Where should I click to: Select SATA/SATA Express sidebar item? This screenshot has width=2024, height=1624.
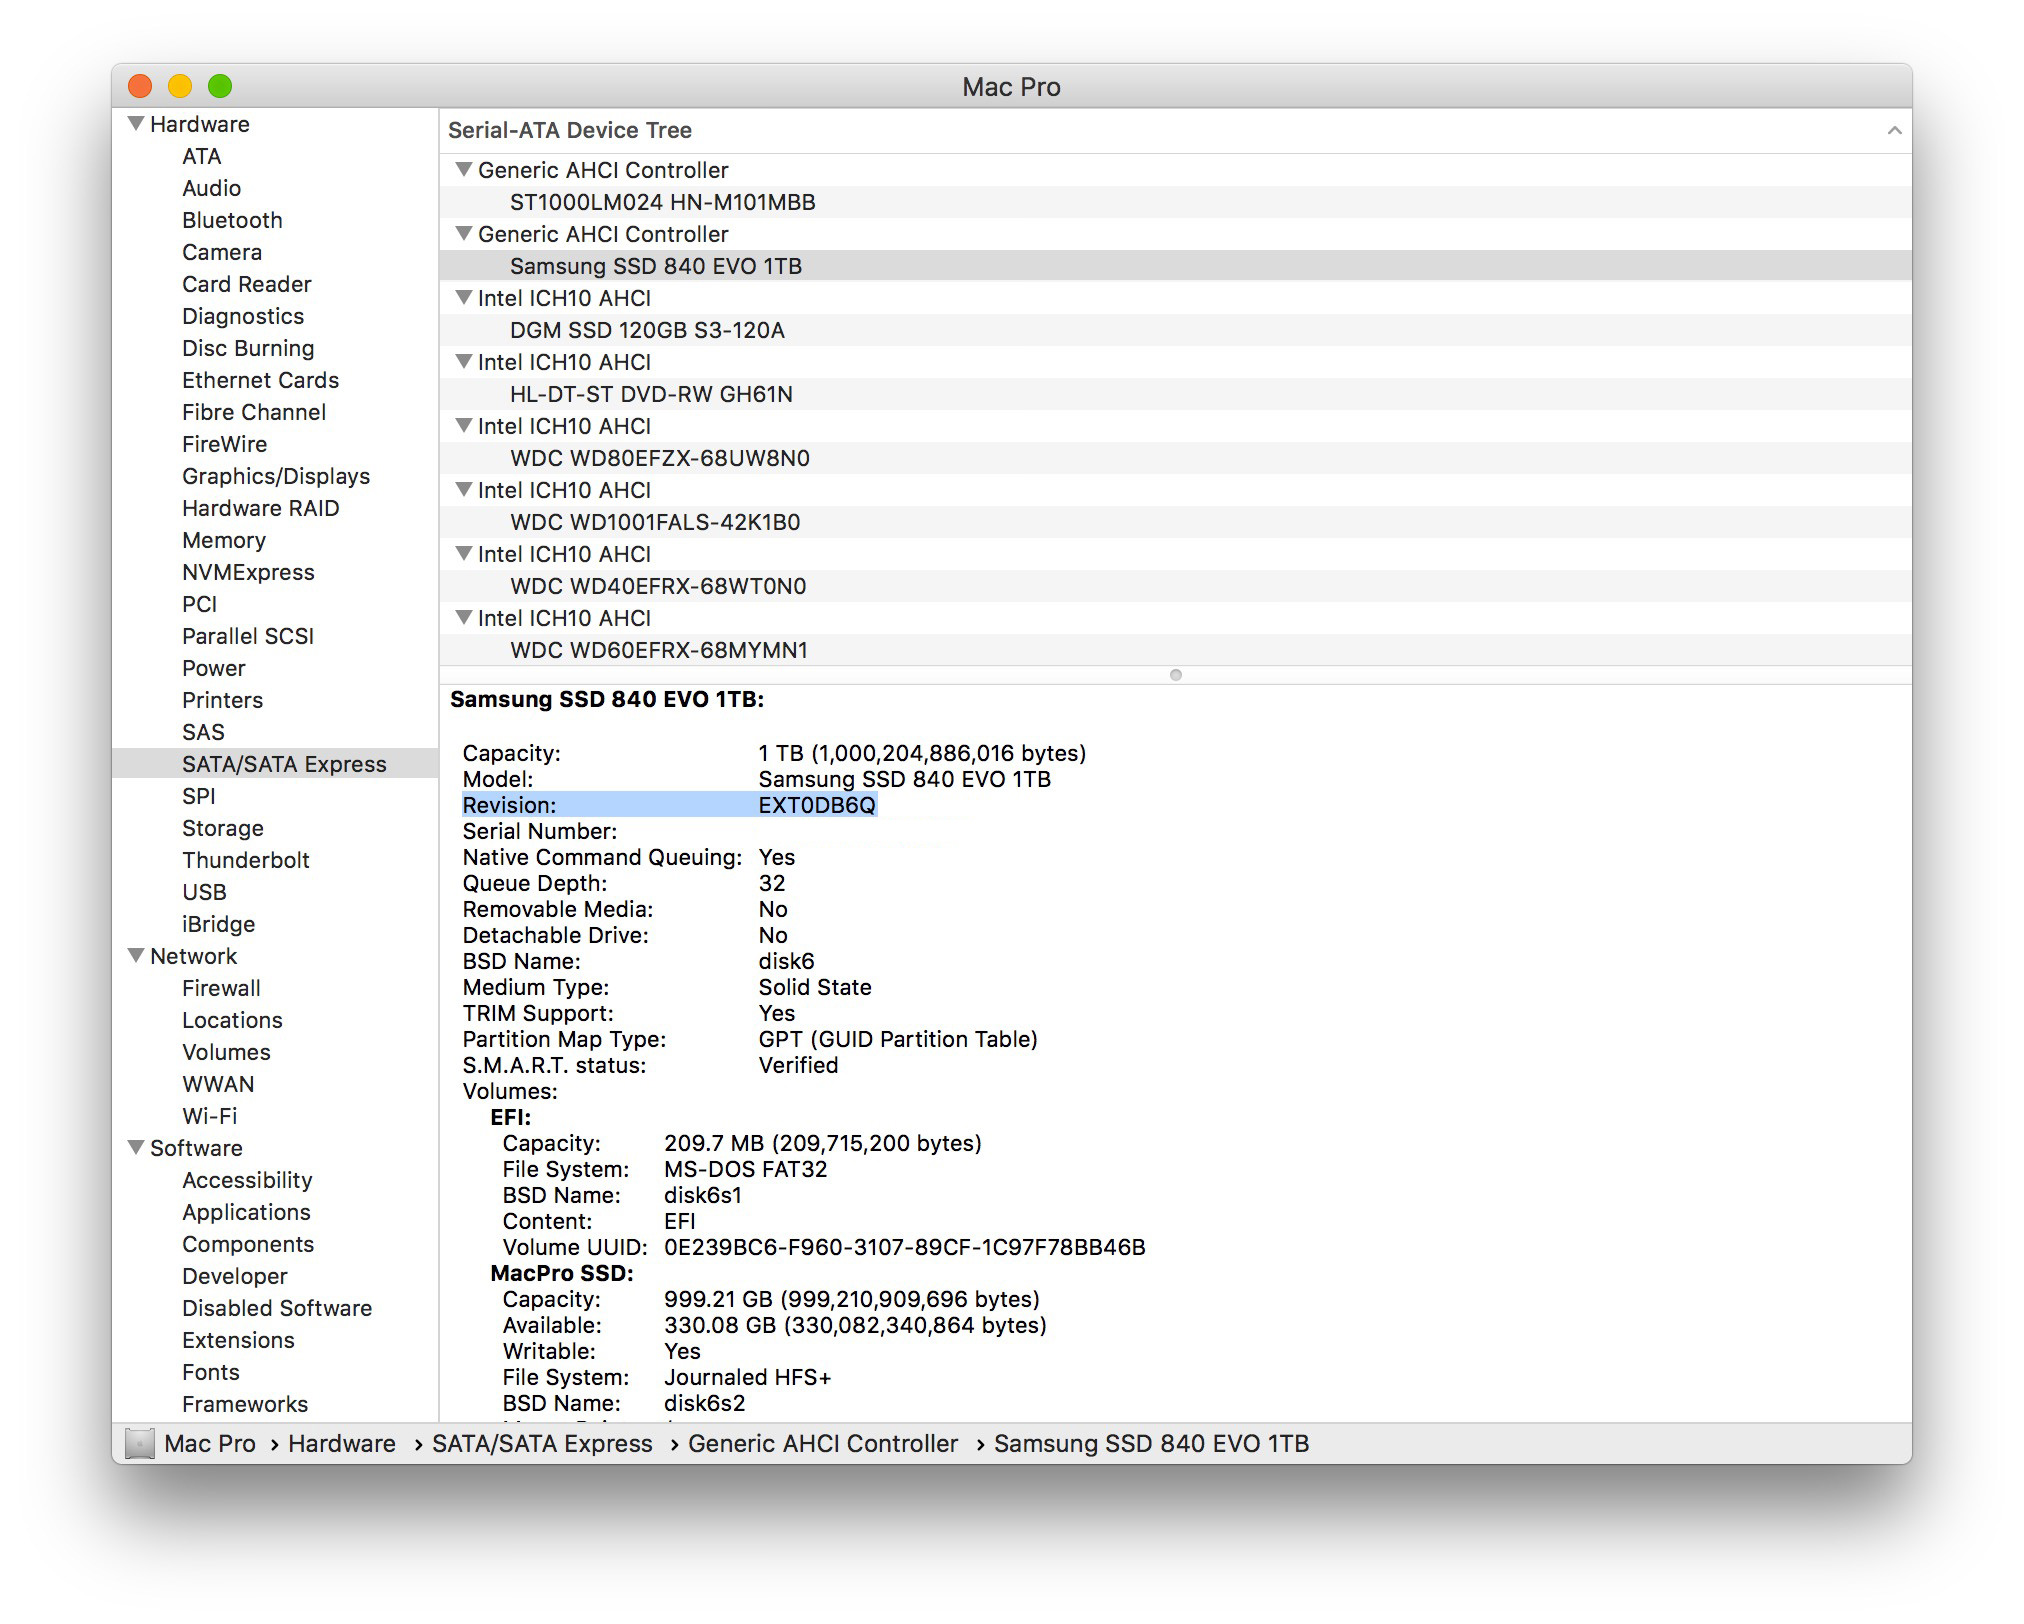(275, 764)
